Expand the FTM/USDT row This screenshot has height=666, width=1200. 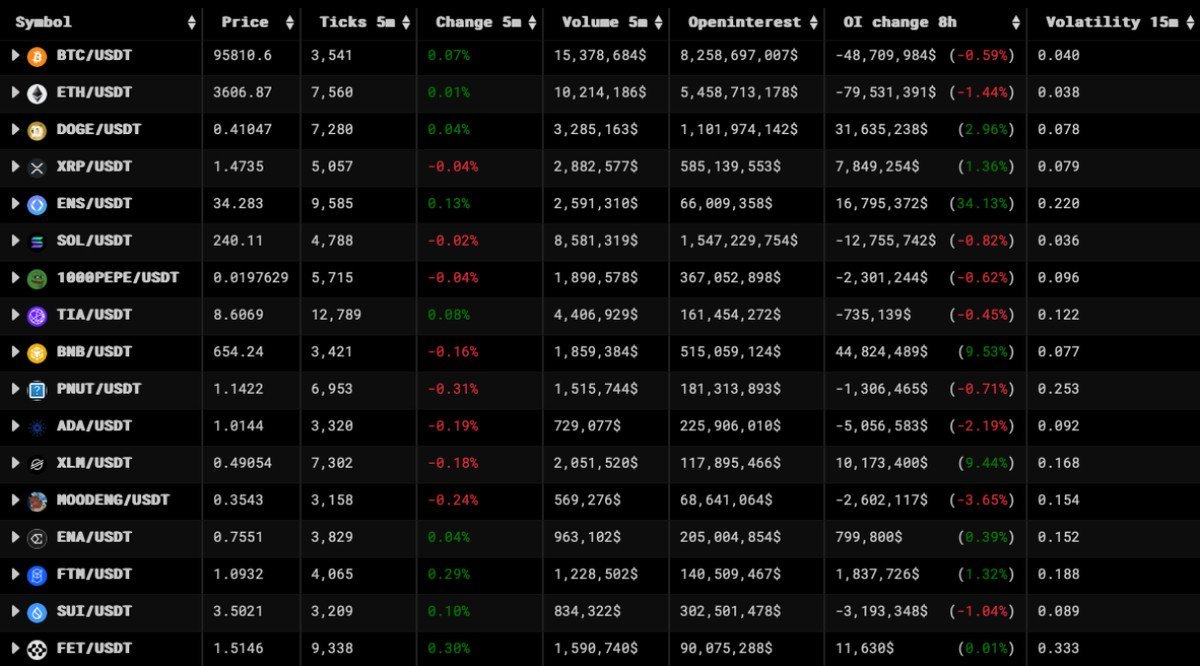(15, 573)
